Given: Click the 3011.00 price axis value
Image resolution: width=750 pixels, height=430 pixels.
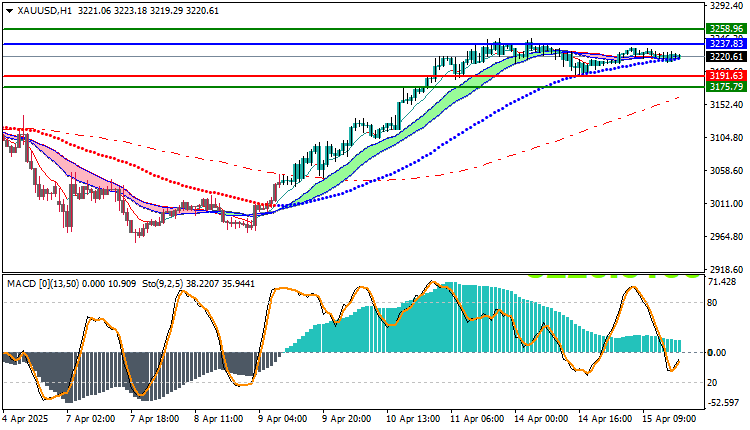Looking at the screenshot, I should [726, 203].
